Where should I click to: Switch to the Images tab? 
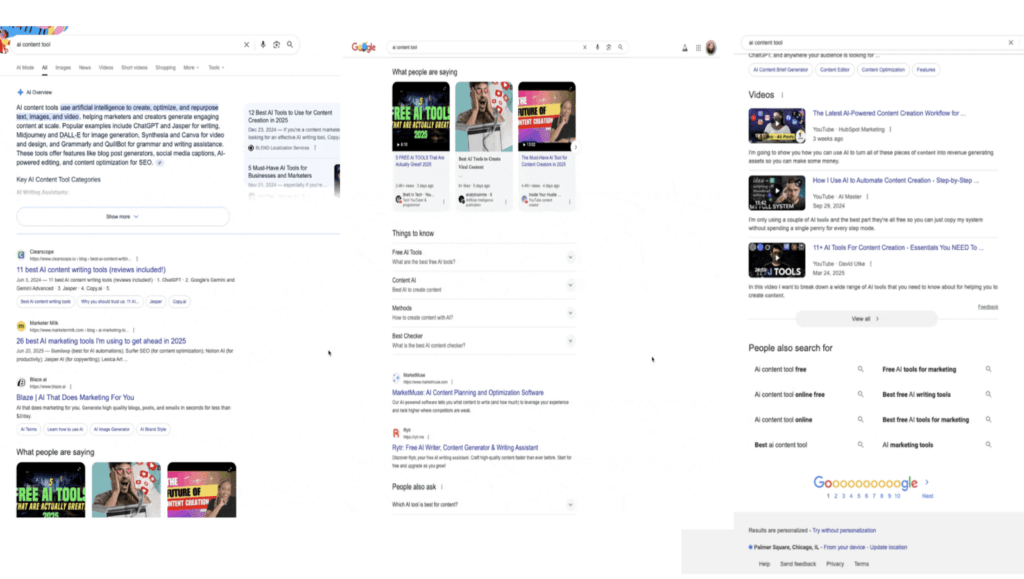pyautogui.click(x=63, y=68)
